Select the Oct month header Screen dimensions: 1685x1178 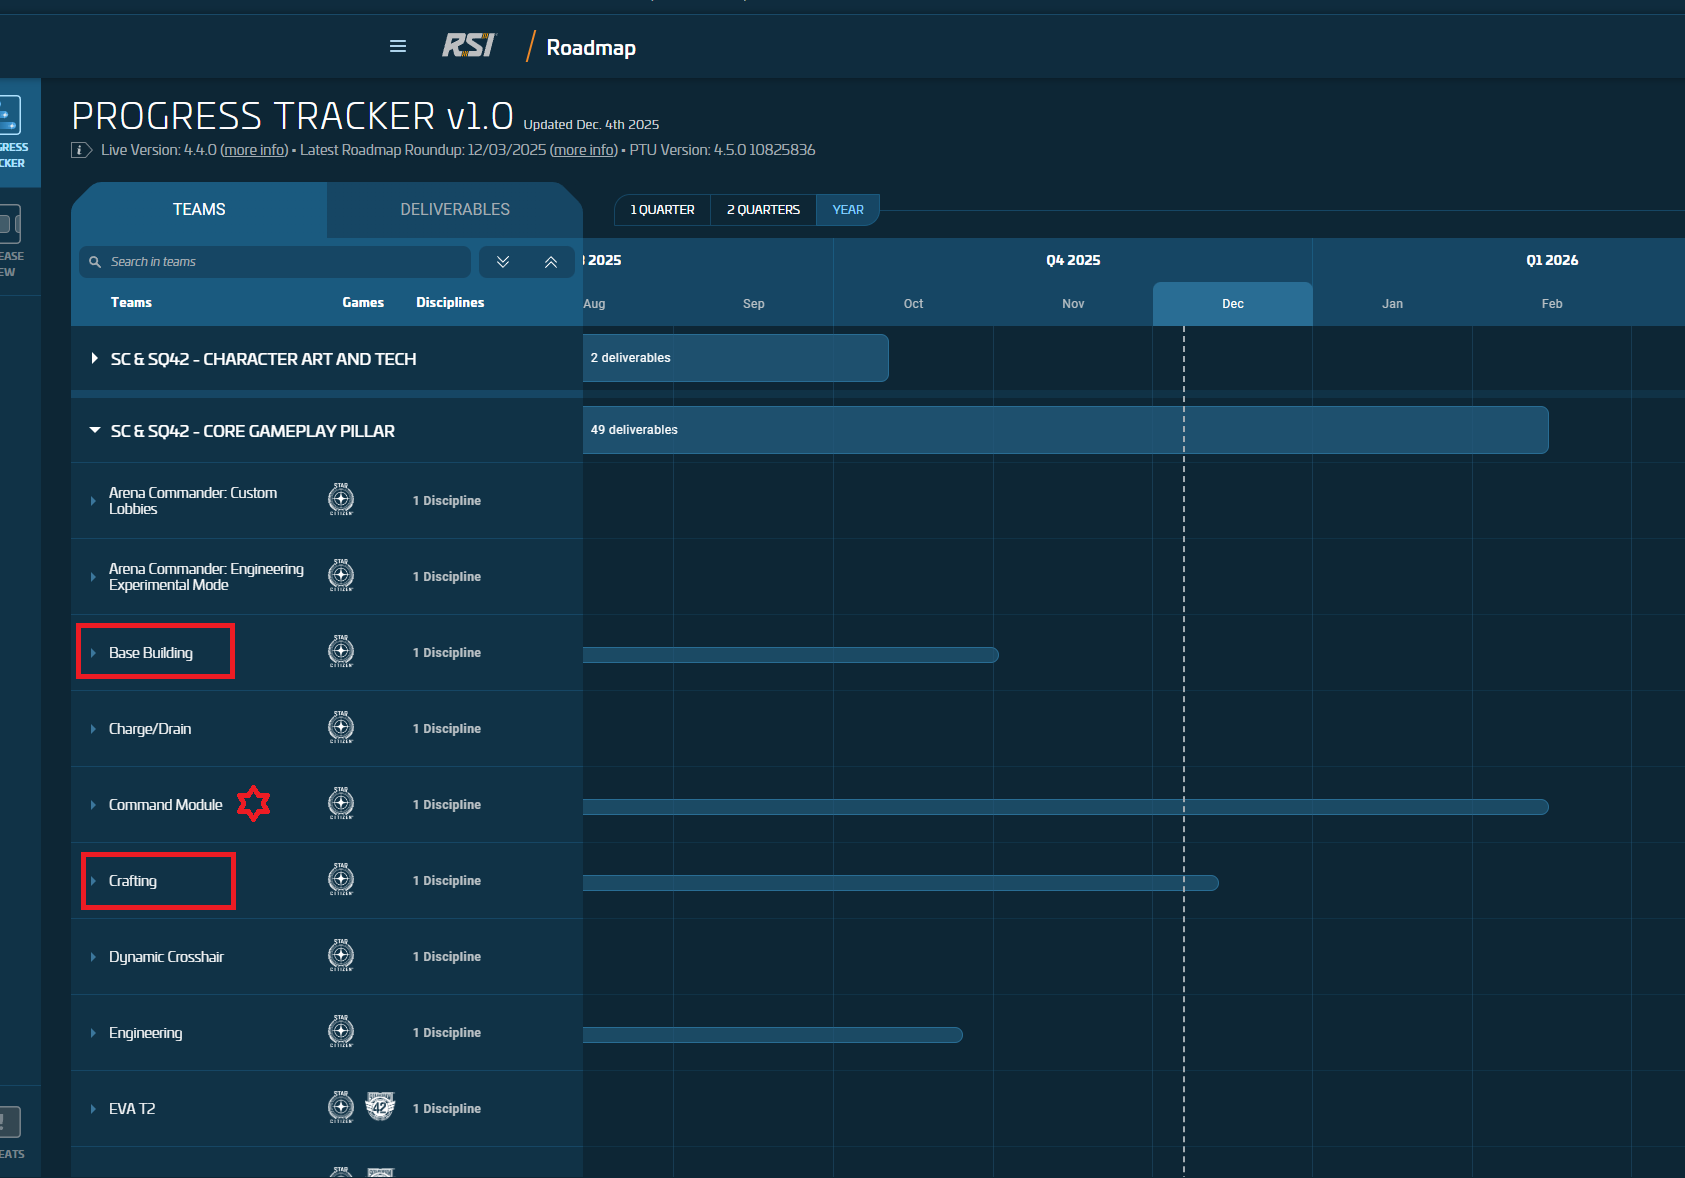point(913,304)
